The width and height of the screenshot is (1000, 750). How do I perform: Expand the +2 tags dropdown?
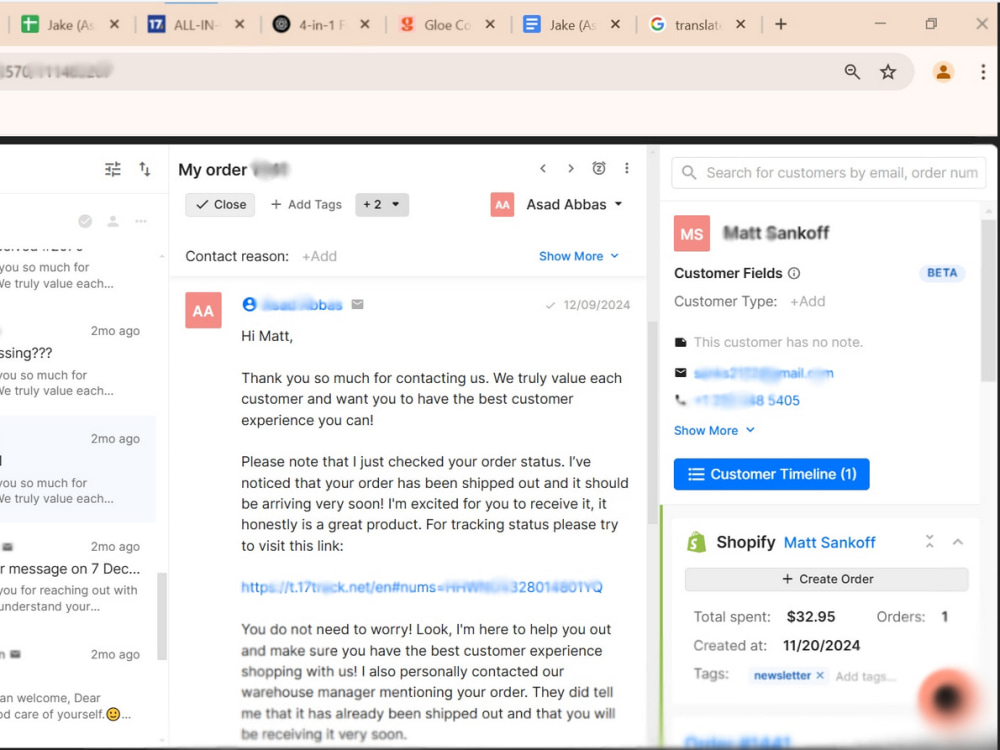click(381, 205)
